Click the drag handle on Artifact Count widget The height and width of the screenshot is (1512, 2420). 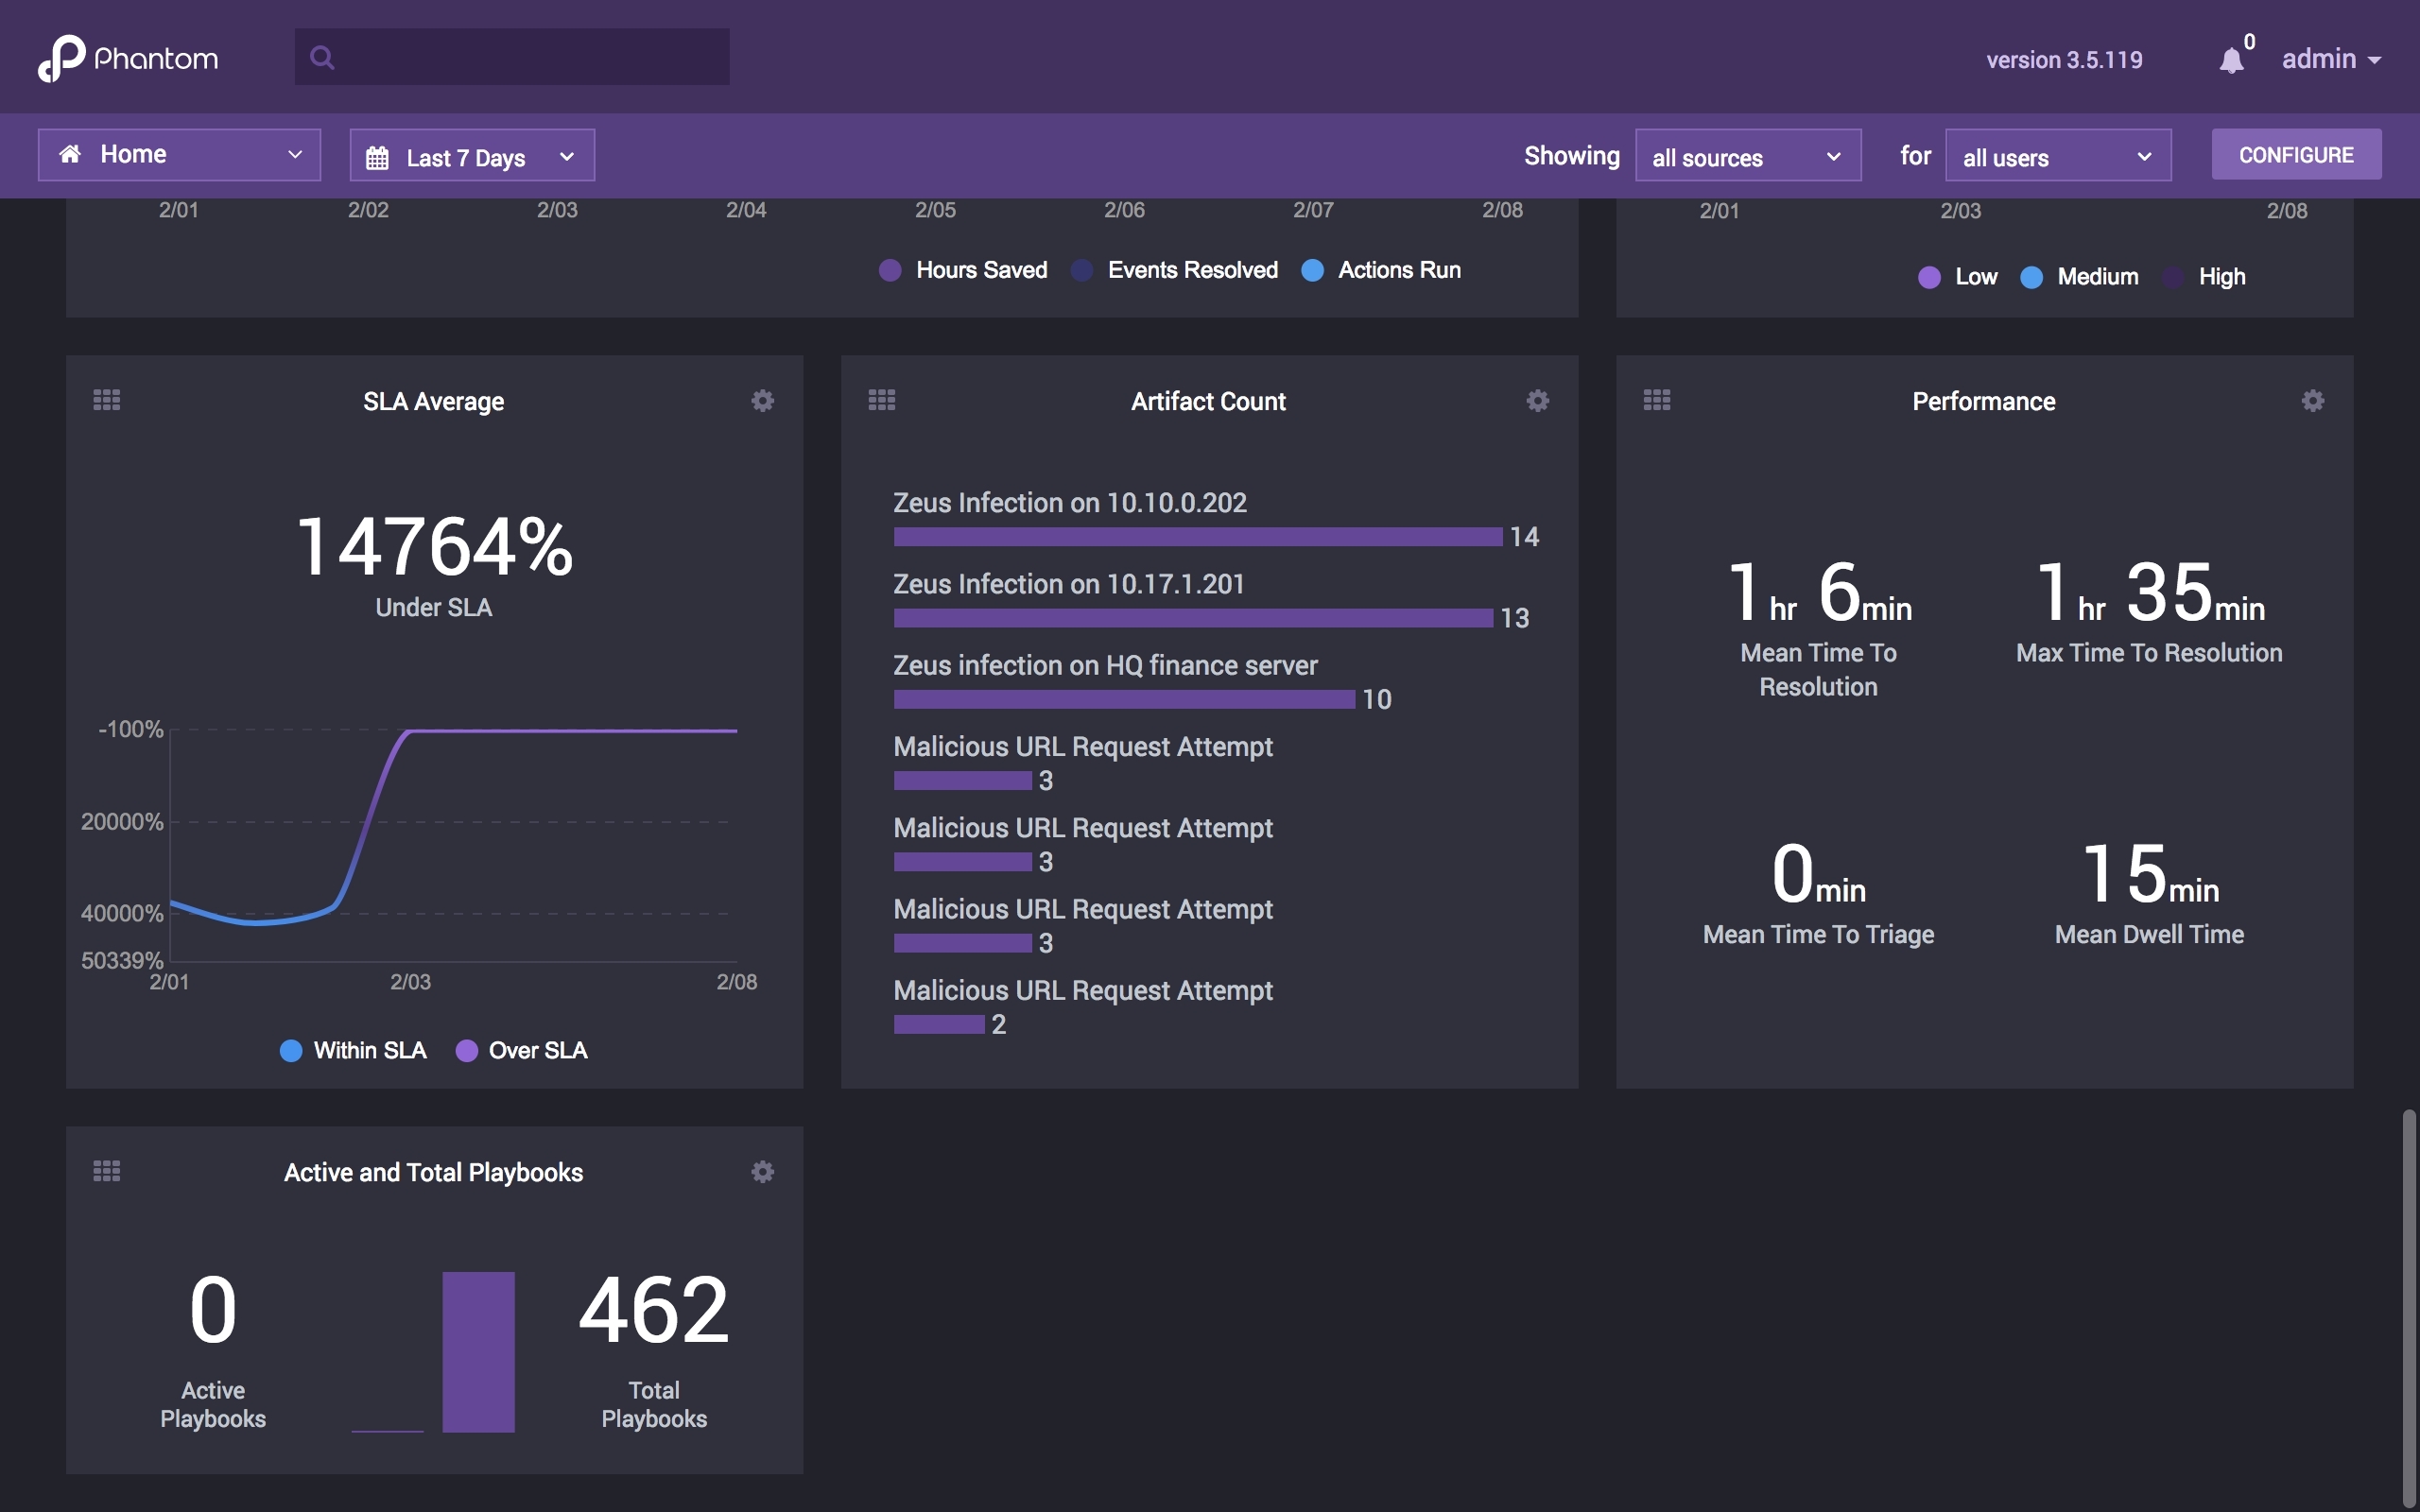[x=881, y=399]
